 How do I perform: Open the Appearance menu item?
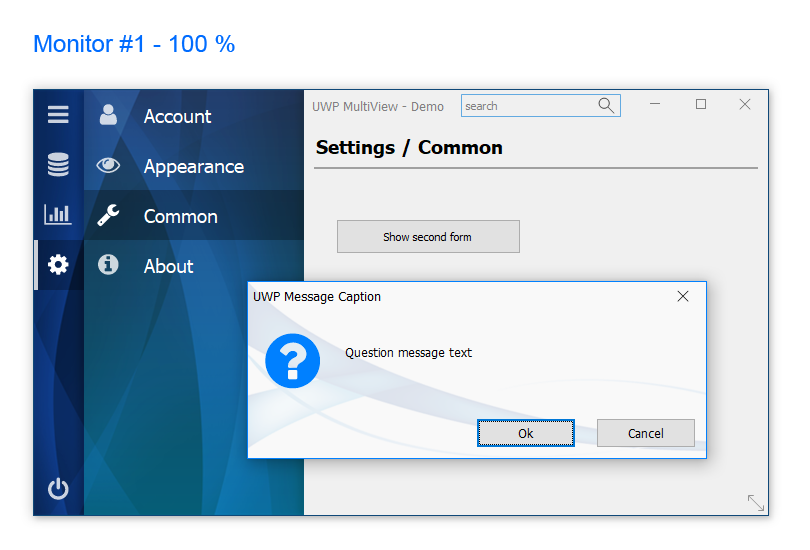point(194,165)
